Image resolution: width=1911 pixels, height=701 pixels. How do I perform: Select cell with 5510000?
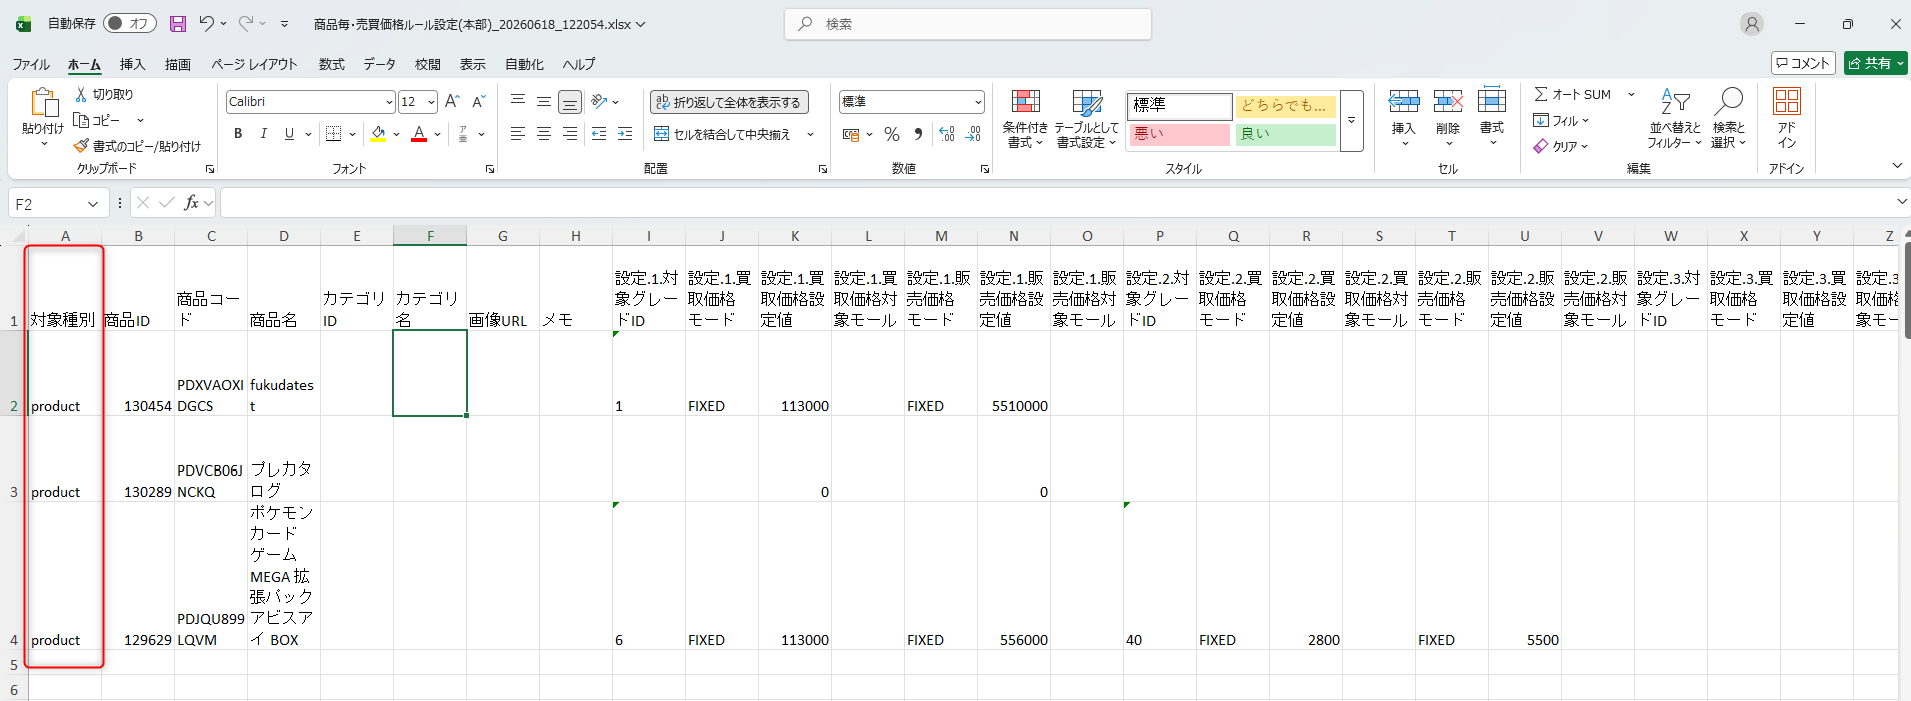click(x=1014, y=373)
